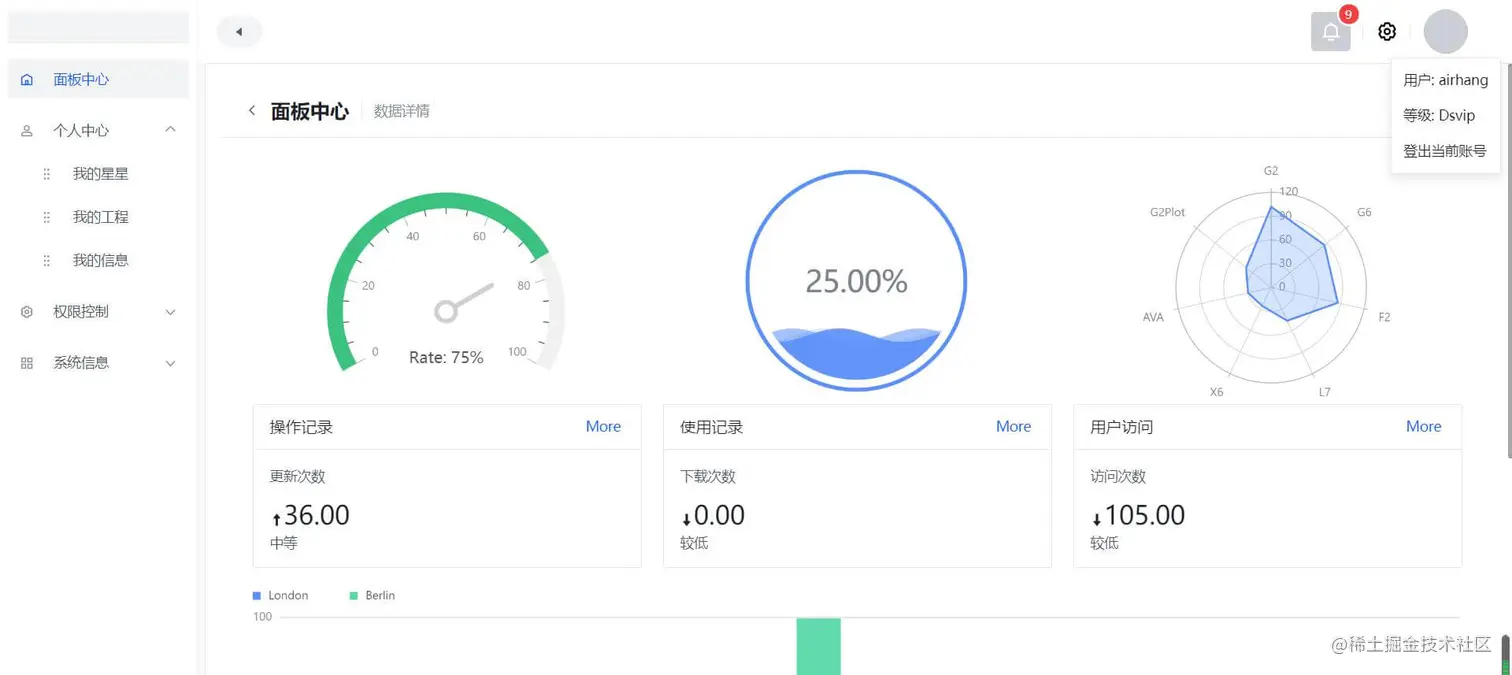Open 我的工程 in the sidebar
Viewport: 1512px width, 675px height.
[x=100, y=217]
